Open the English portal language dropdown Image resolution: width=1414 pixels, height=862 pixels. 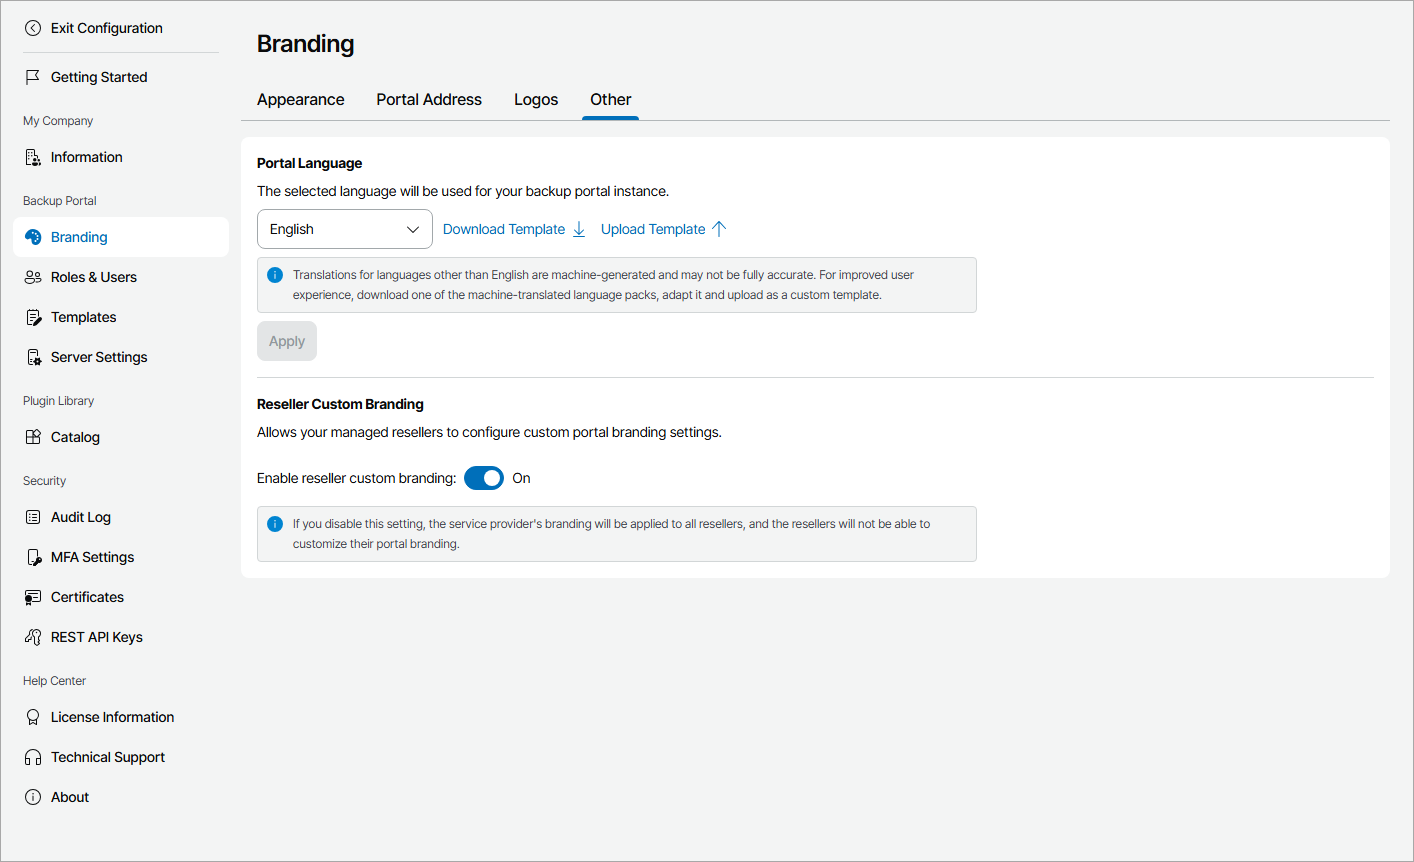pyautogui.click(x=345, y=229)
